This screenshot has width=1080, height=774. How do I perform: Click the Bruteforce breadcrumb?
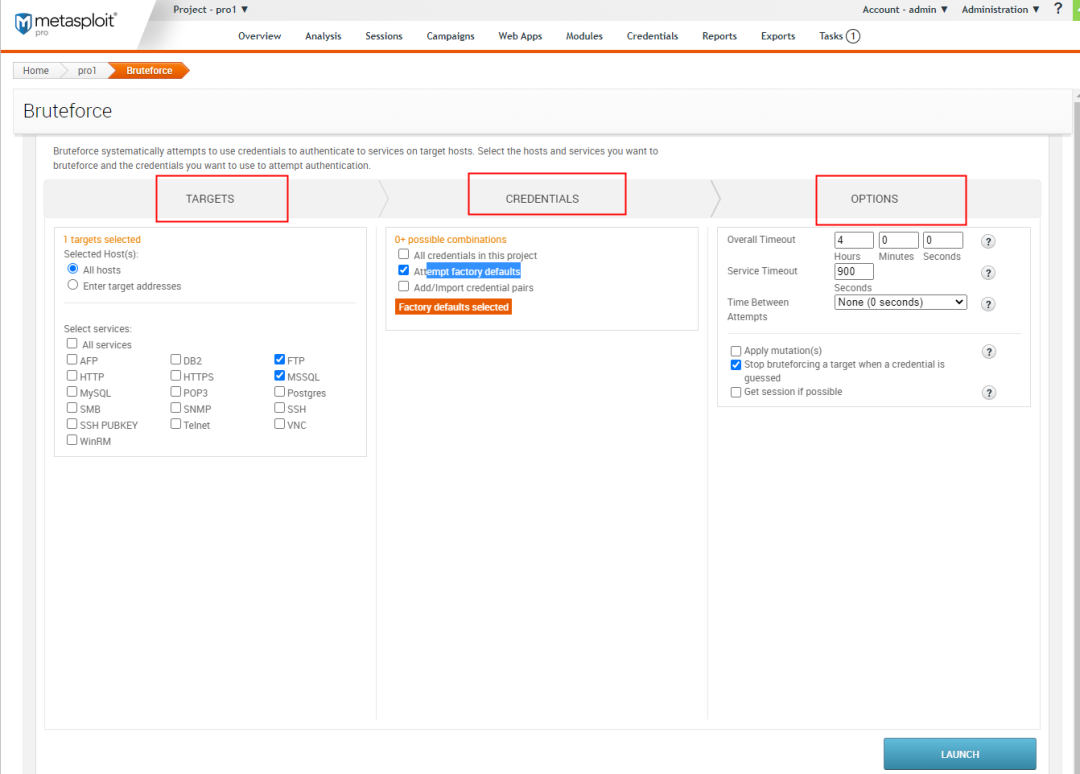click(x=149, y=70)
